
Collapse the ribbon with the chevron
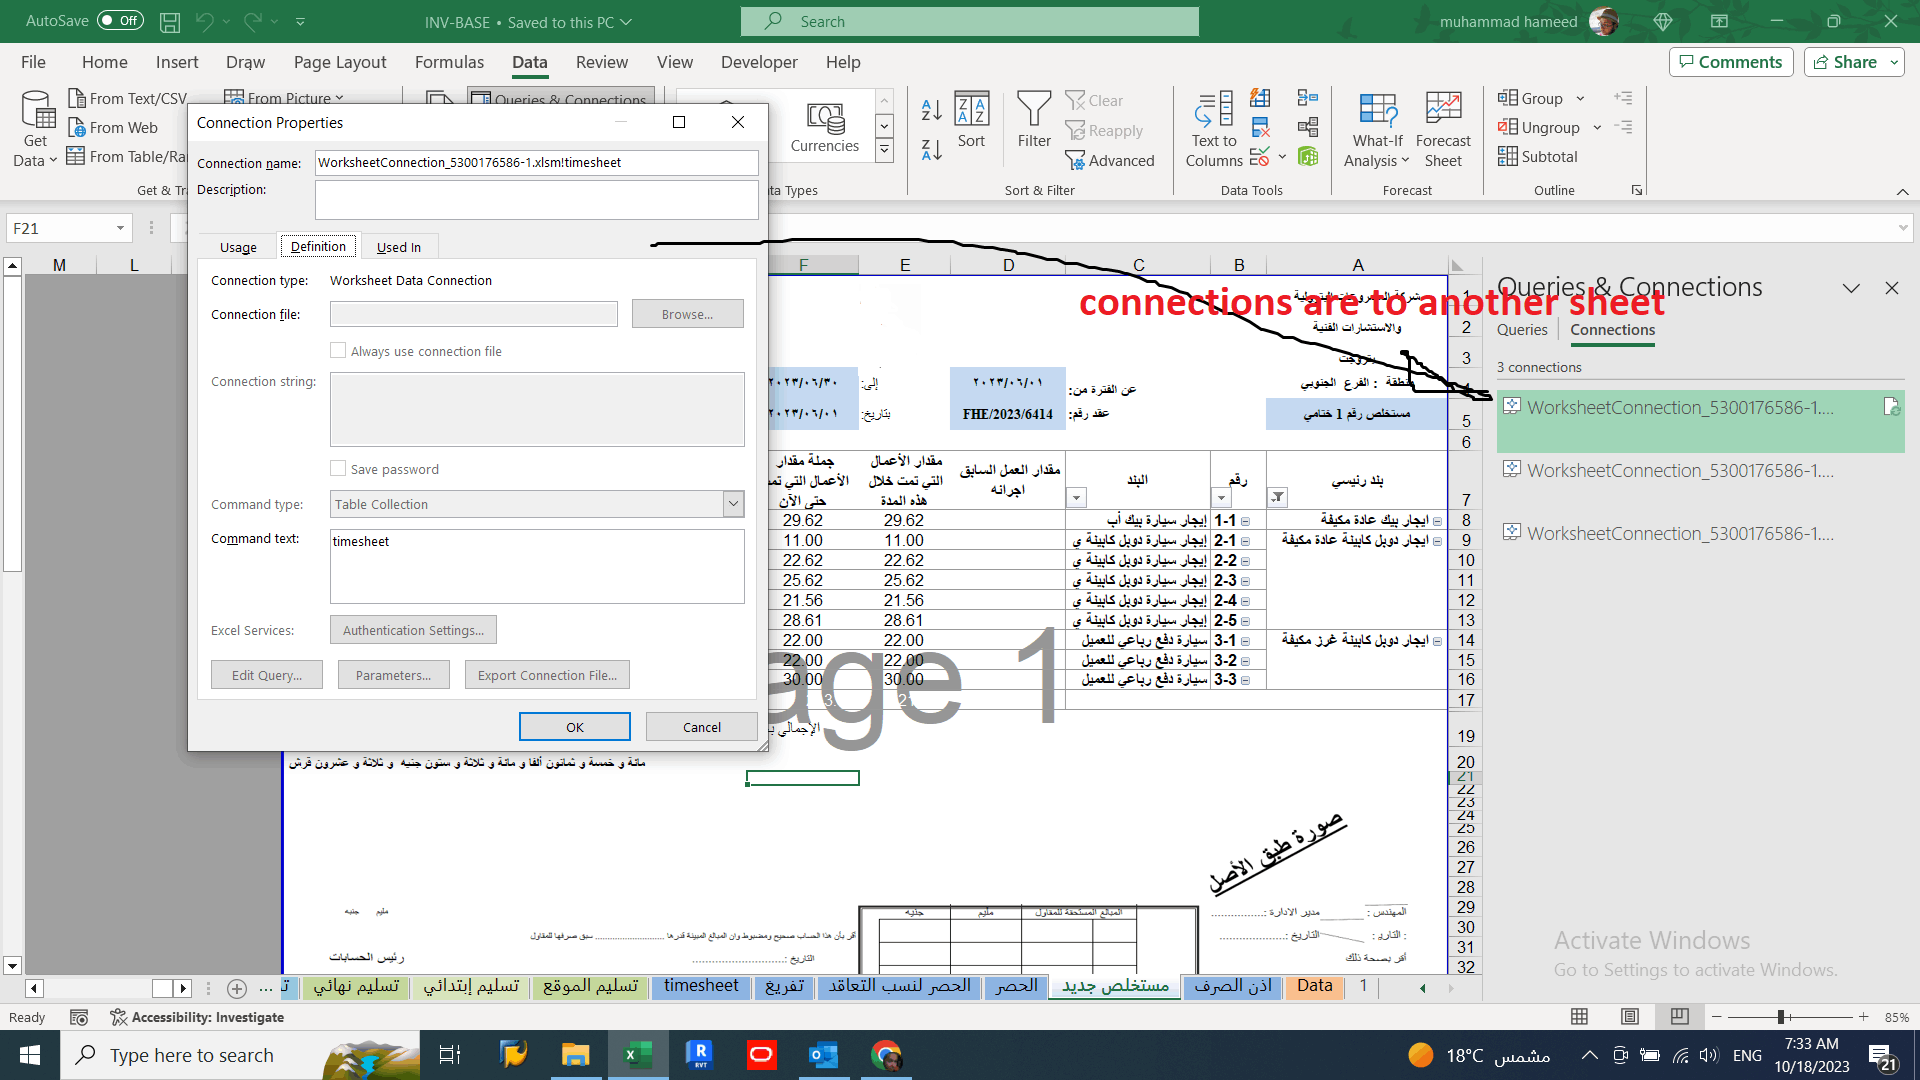coord(1902,191)
